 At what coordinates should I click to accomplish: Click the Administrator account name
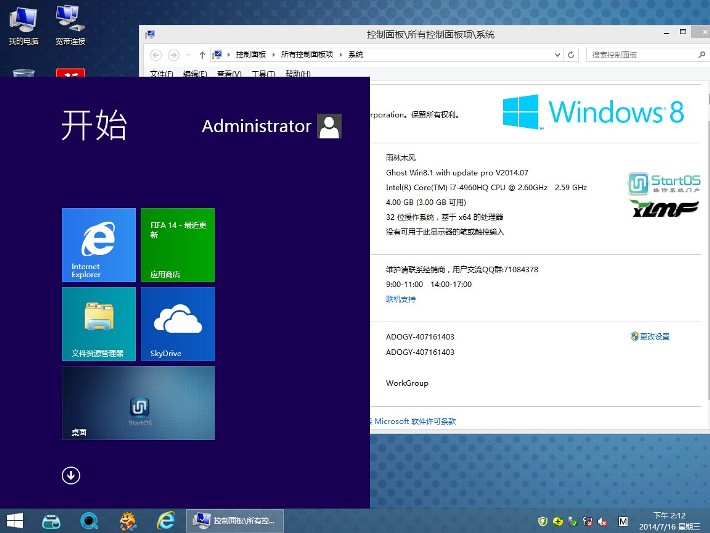pyautogui.click(x=256, y=126)
